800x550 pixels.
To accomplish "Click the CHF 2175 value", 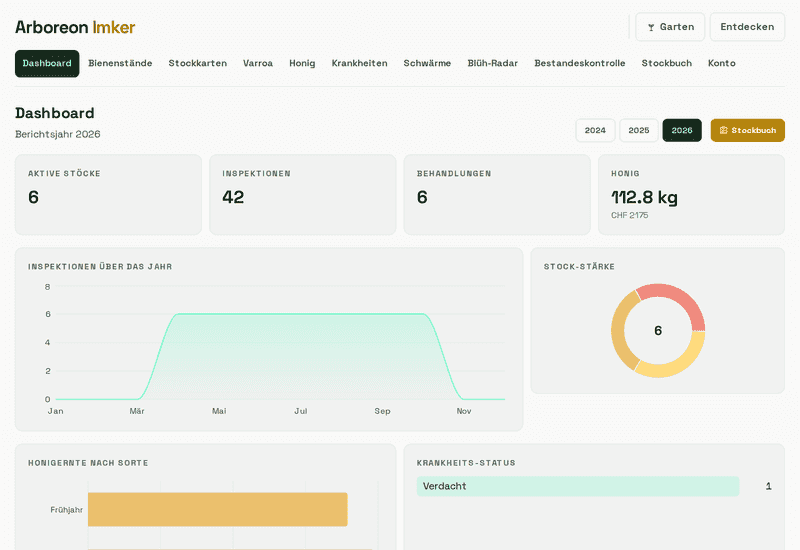I will coord(630,215).
